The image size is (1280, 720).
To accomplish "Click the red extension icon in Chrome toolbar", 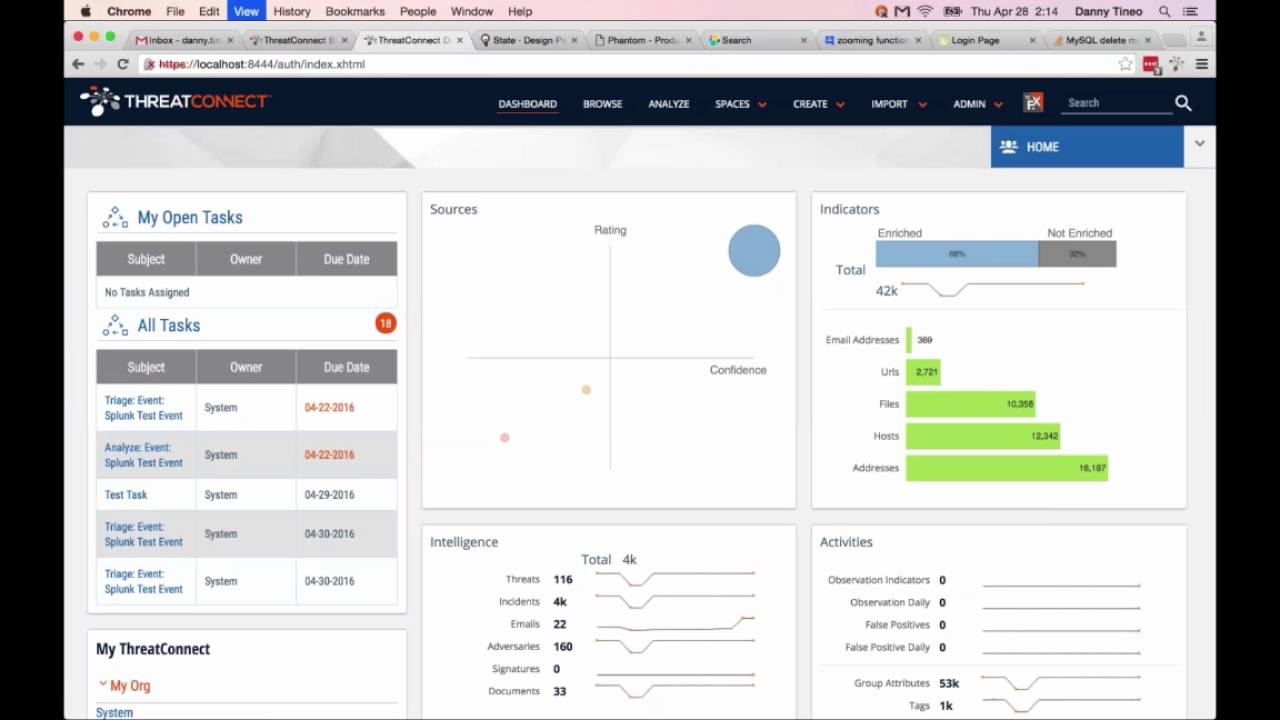I will (1151, 64).
